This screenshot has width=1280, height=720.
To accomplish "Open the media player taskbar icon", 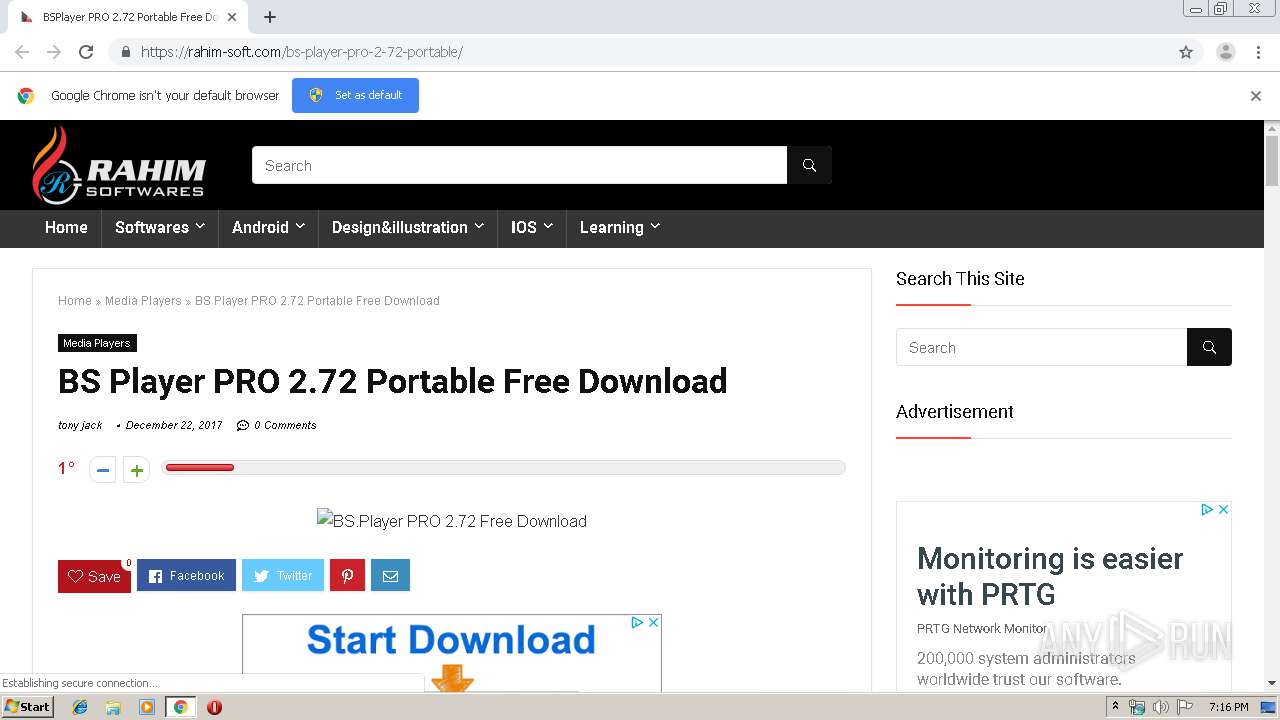I will coord(147,707).
